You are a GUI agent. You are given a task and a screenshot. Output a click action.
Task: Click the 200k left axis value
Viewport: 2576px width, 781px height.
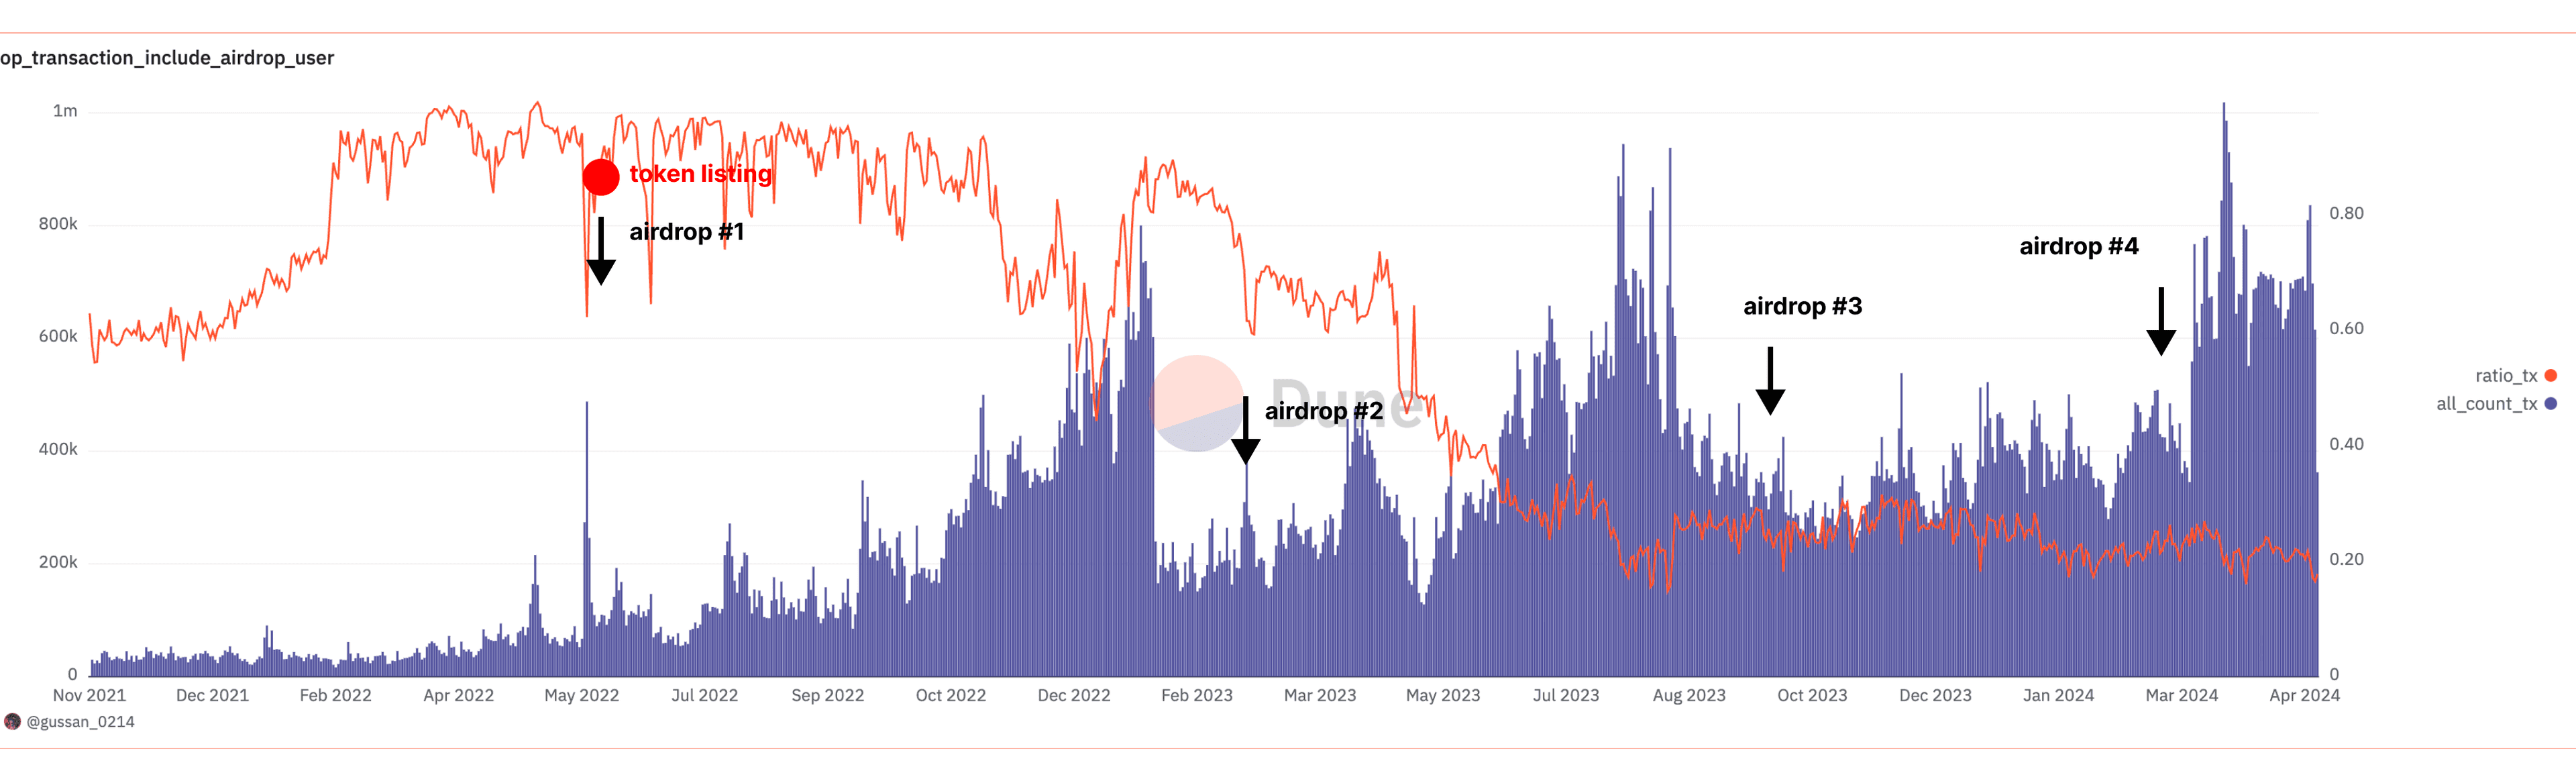58,563
